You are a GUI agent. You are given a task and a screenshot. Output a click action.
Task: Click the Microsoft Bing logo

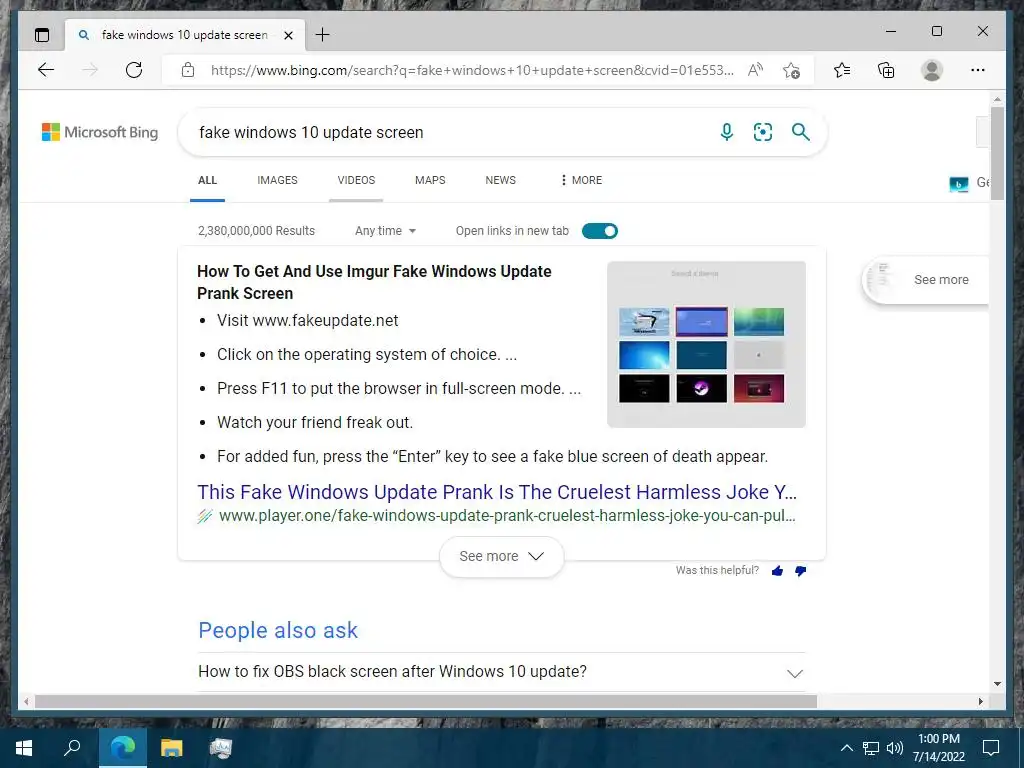click(x=100, y=132)
